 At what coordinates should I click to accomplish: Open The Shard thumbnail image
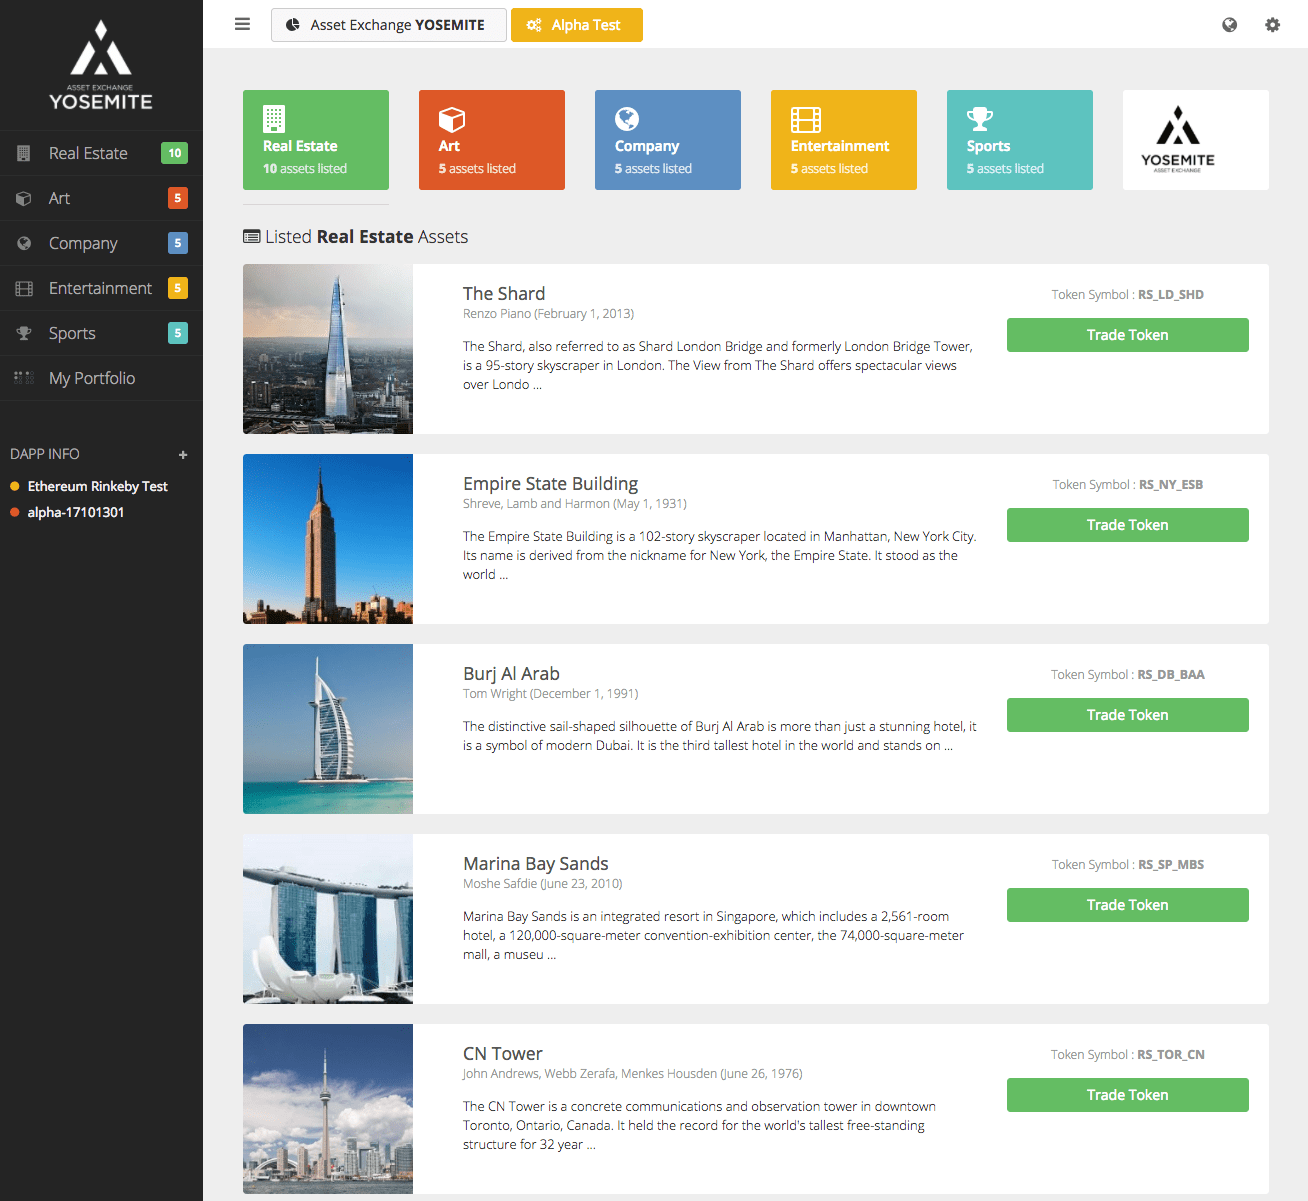[x=328, y=349]
